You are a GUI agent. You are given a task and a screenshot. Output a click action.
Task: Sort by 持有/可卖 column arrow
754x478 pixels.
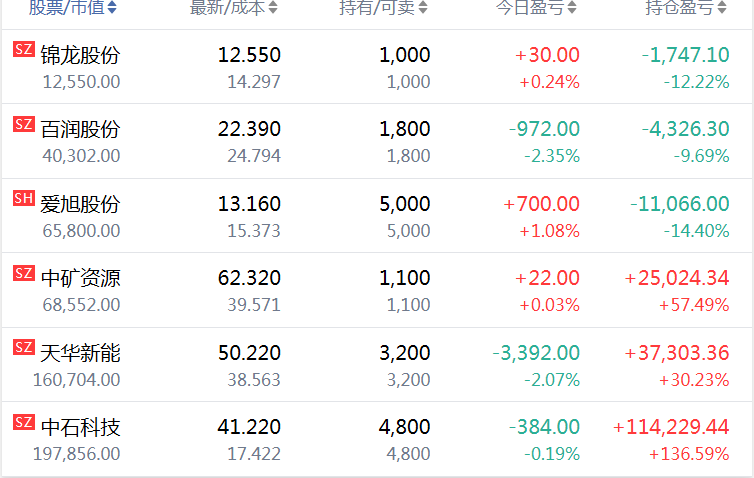click(423, 8)
